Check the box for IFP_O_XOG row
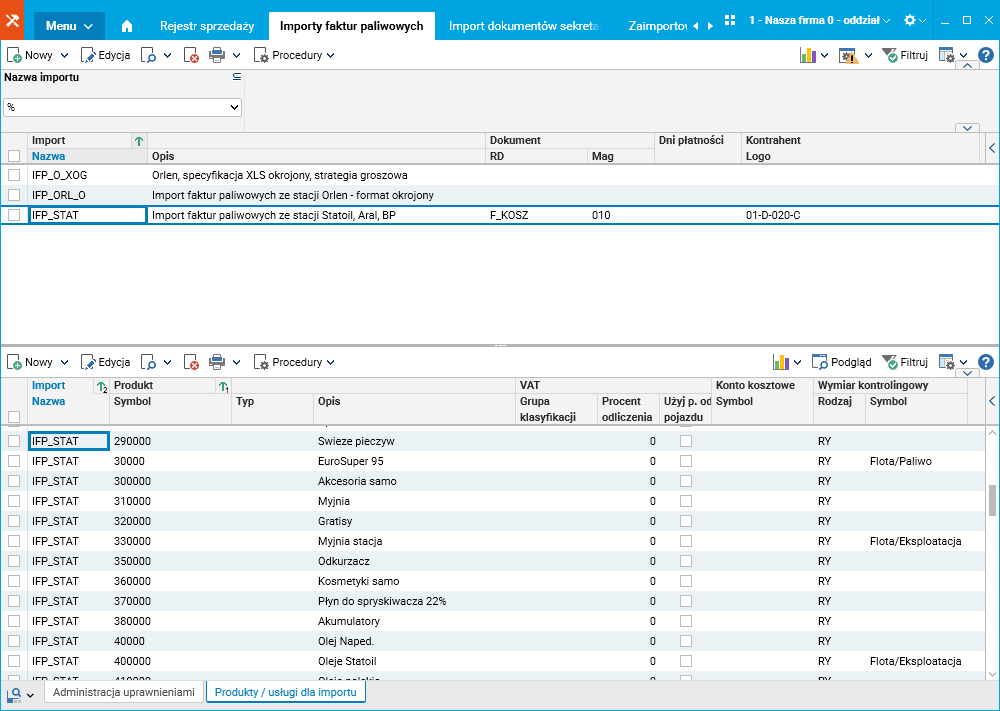The height and width of the screenshot is (711, 1000). click(14, 175)
